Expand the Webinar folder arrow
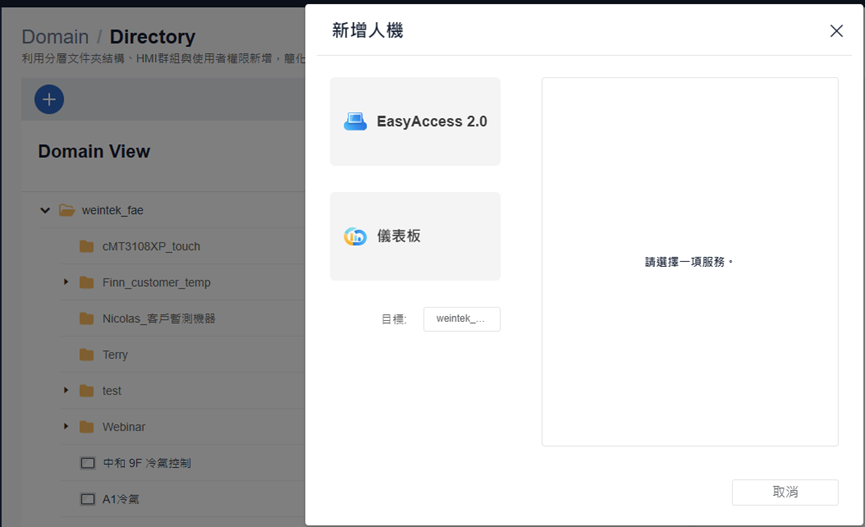Viewport: 865px width, 527px height. [66, 426]
